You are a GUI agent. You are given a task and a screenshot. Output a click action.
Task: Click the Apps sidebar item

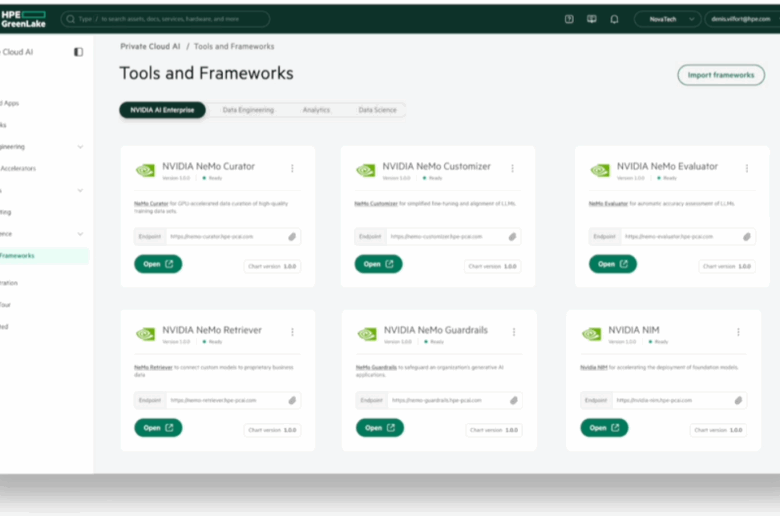pyautogui.click(x=10, y=103)
